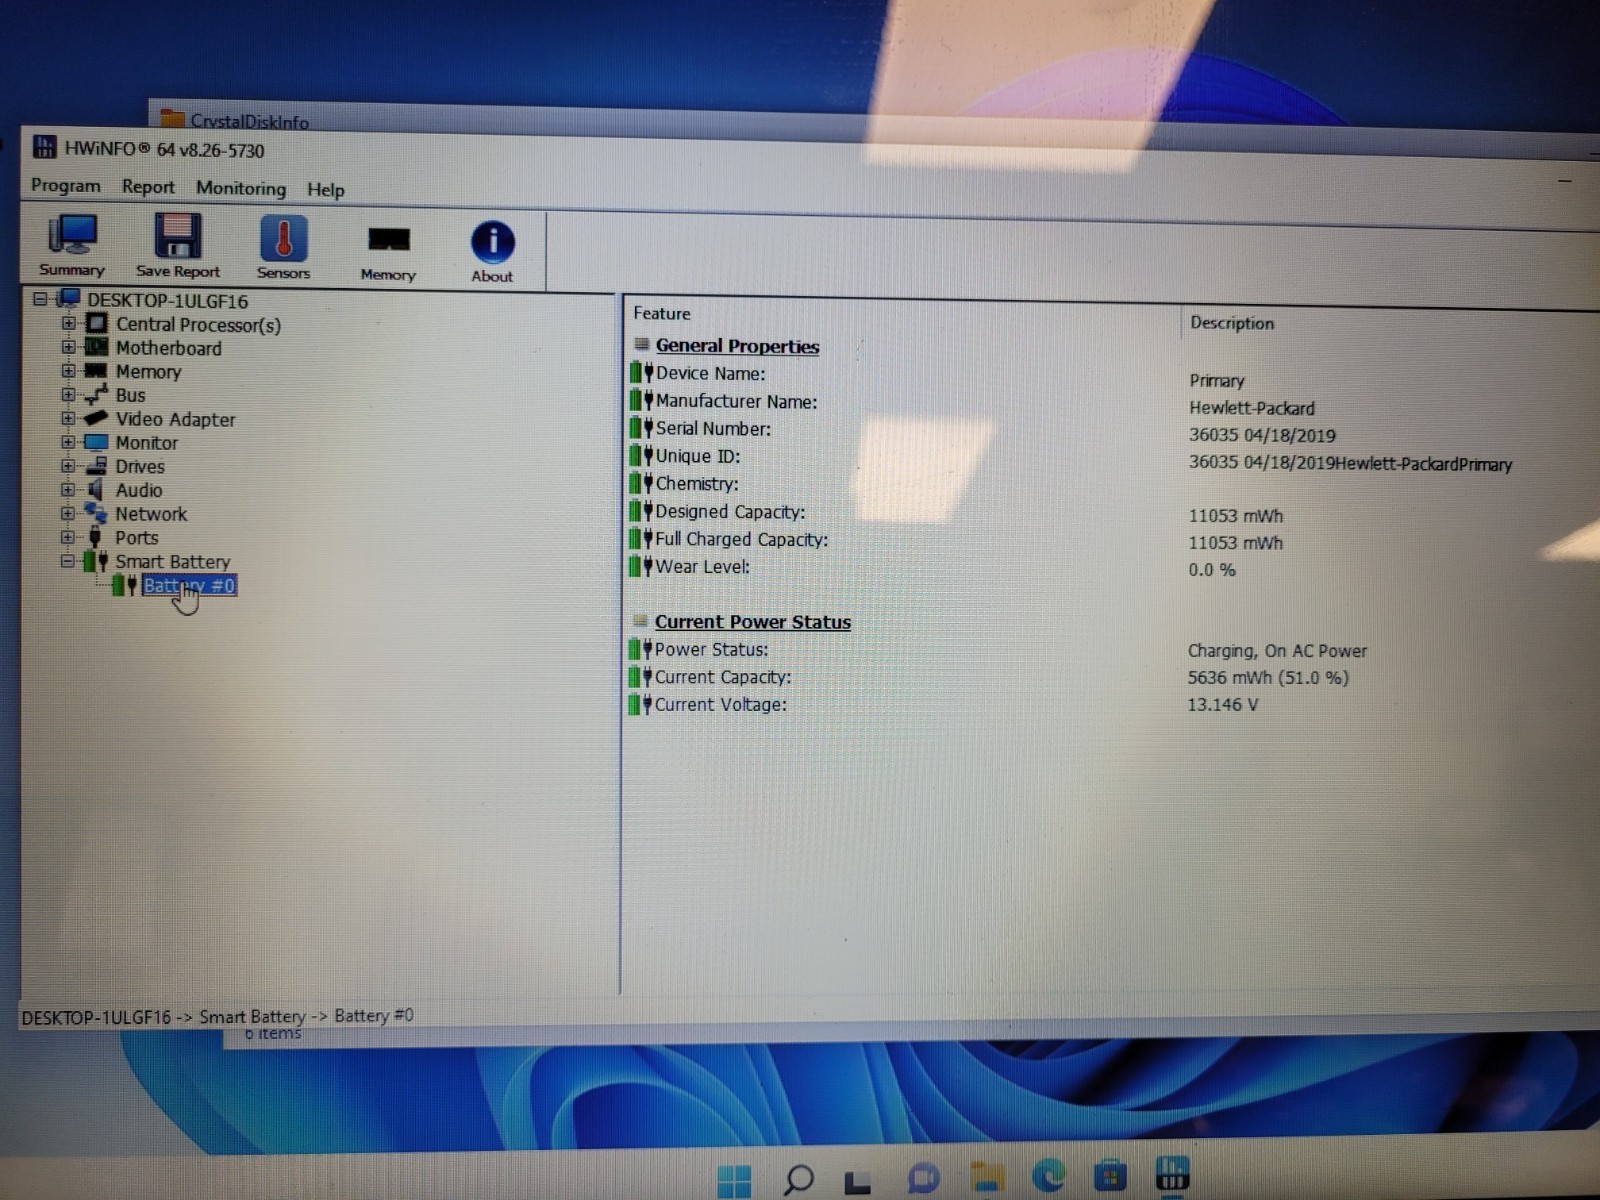
Task: Click the 13.146 V value
Action: coord(1222,705)
